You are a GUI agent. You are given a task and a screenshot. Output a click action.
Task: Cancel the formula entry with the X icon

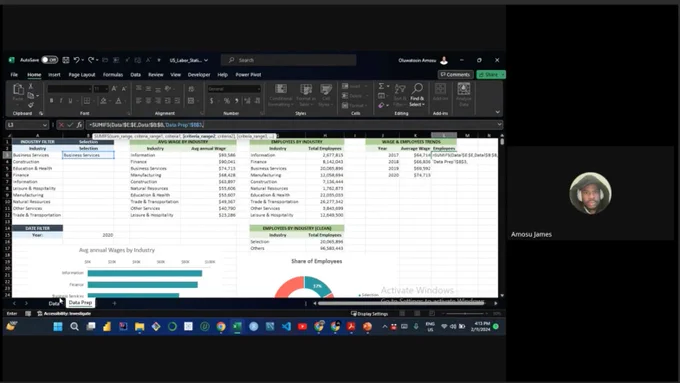click(61, 125)
